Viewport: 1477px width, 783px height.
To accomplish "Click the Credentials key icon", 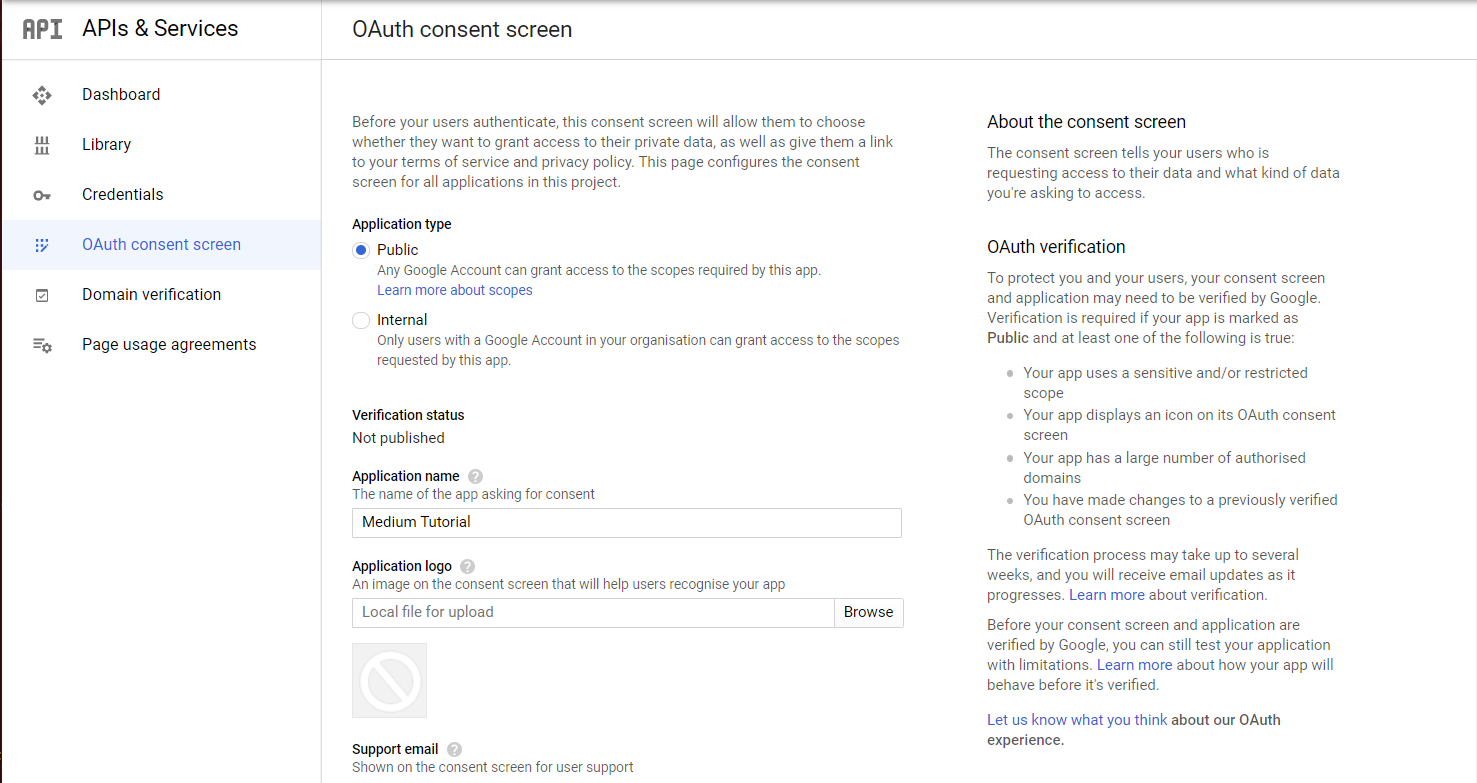I will click(42, 195).
